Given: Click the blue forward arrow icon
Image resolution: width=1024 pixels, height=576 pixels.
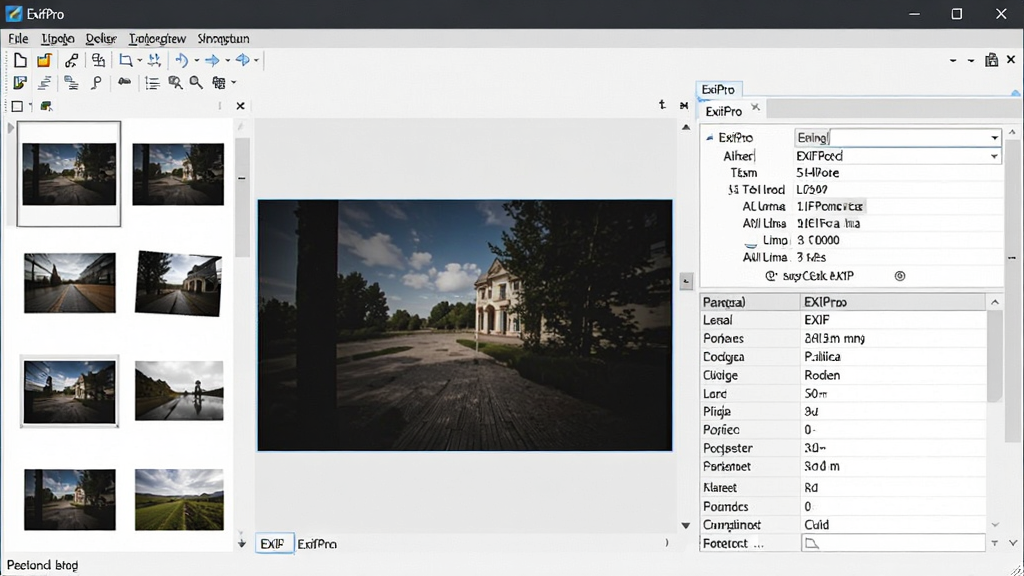Looking at the screenshot, I should coord(212,61).
